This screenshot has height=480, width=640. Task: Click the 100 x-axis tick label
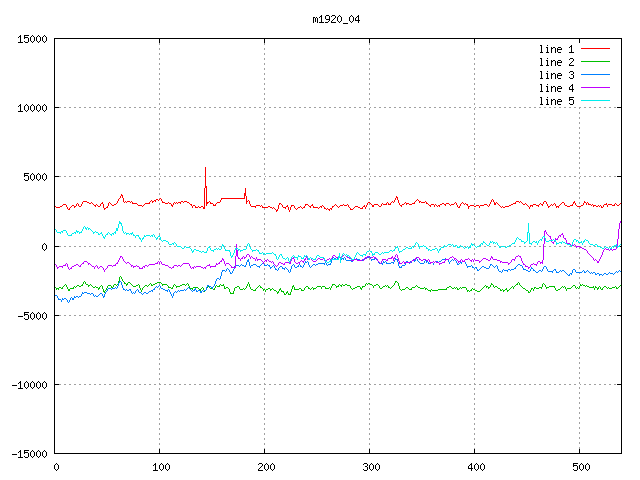[x=160, y=467]
